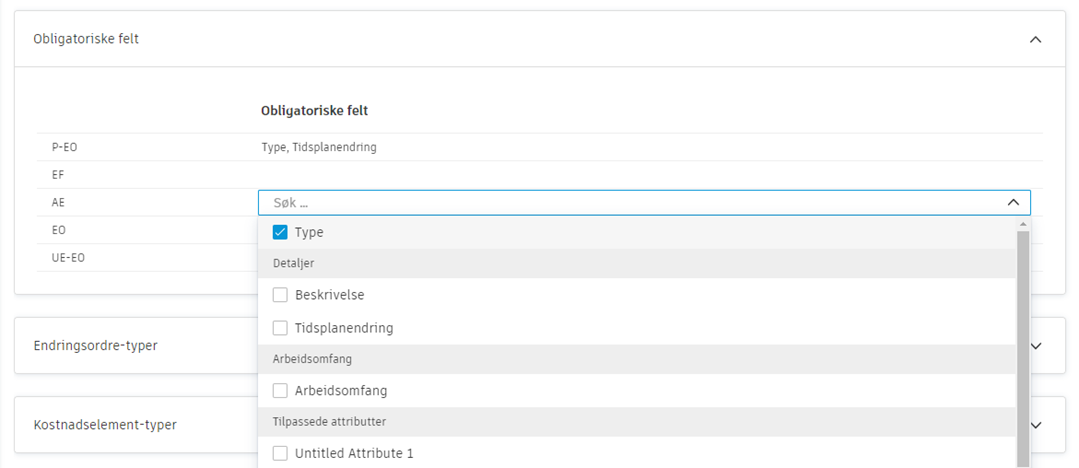Tick the Arbeidsomfang checkbox

coord(280,391)
